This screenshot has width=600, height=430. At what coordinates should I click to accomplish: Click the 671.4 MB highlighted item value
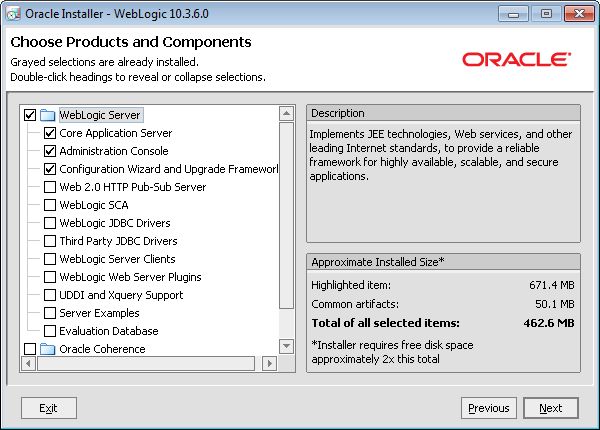pos(552,285)
